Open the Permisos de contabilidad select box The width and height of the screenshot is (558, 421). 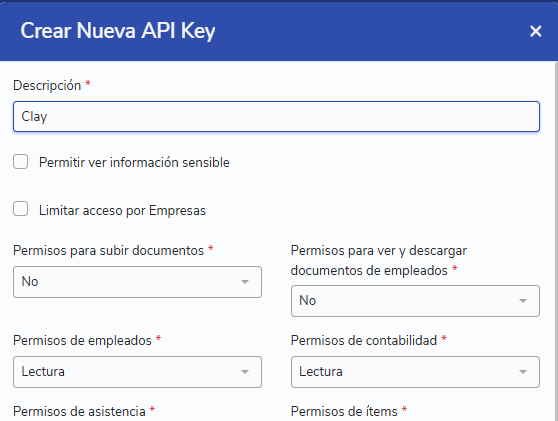point(415,372)
